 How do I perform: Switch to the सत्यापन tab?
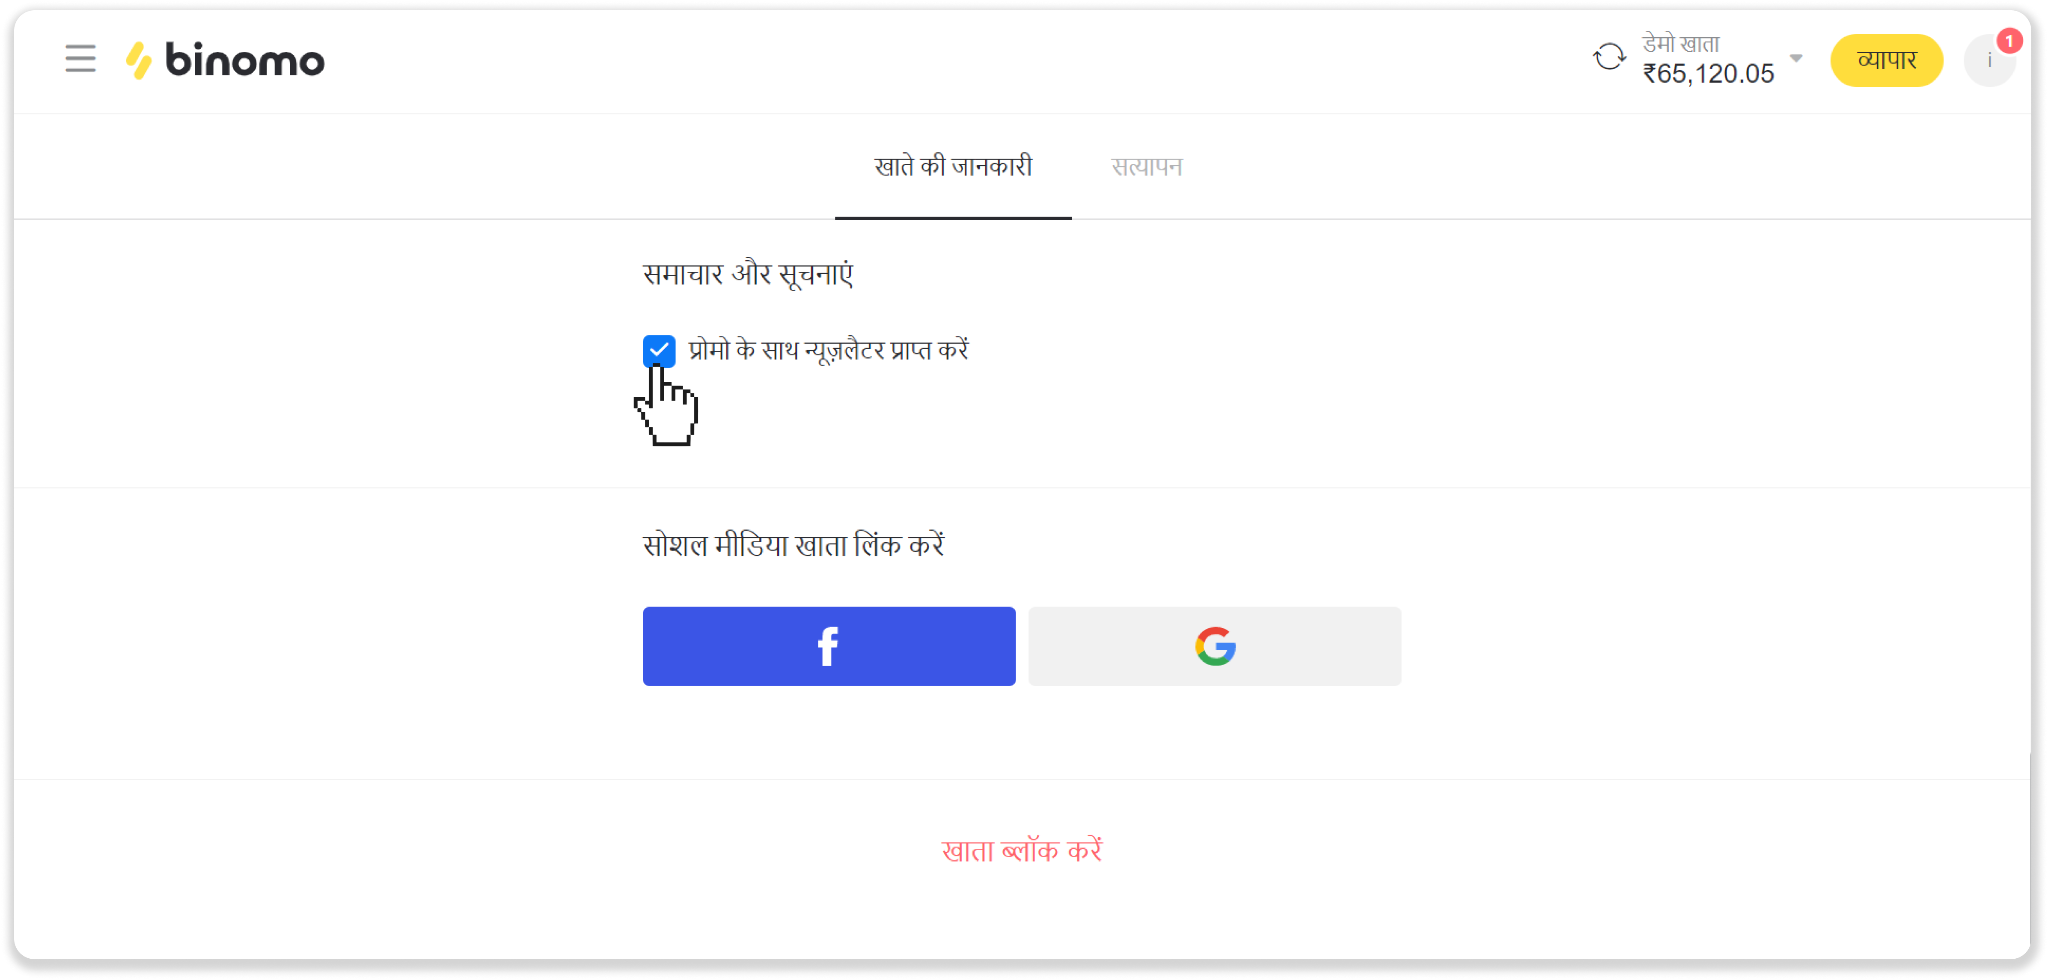1147,167
